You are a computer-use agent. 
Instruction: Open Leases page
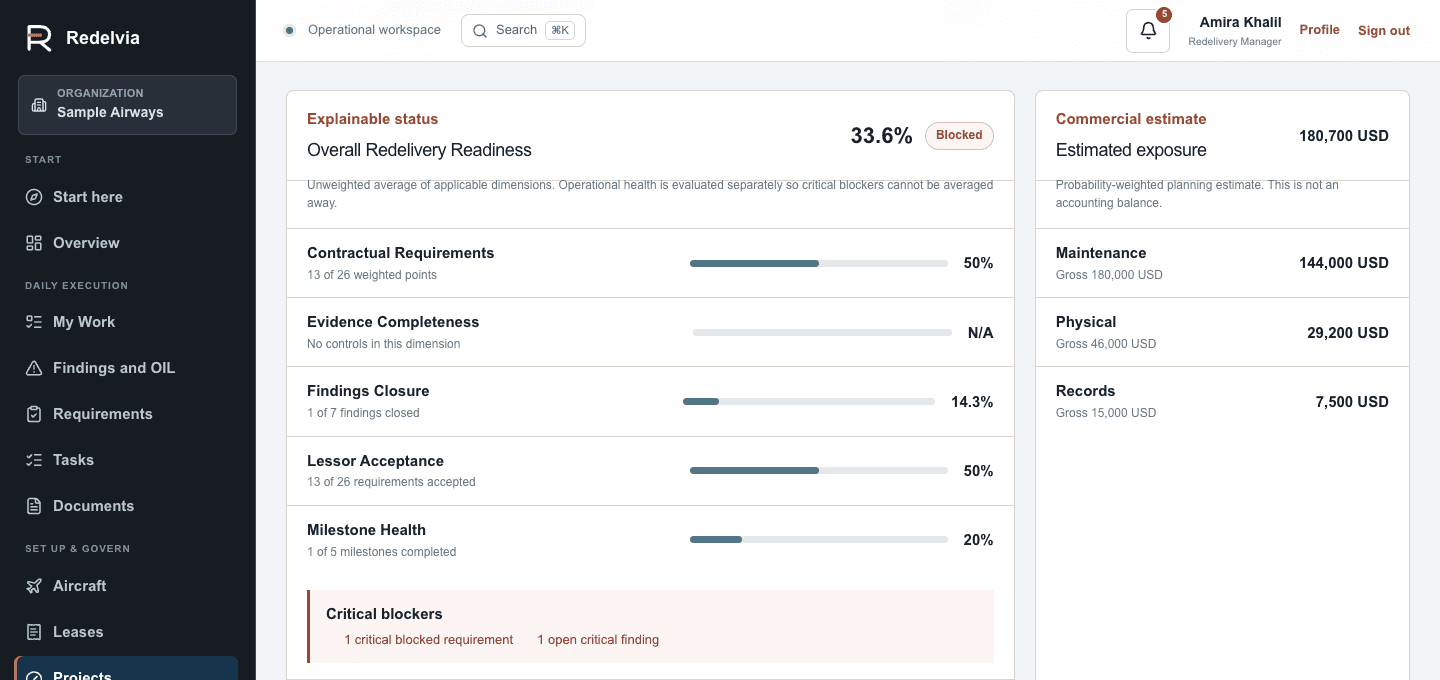coord(127,632)
